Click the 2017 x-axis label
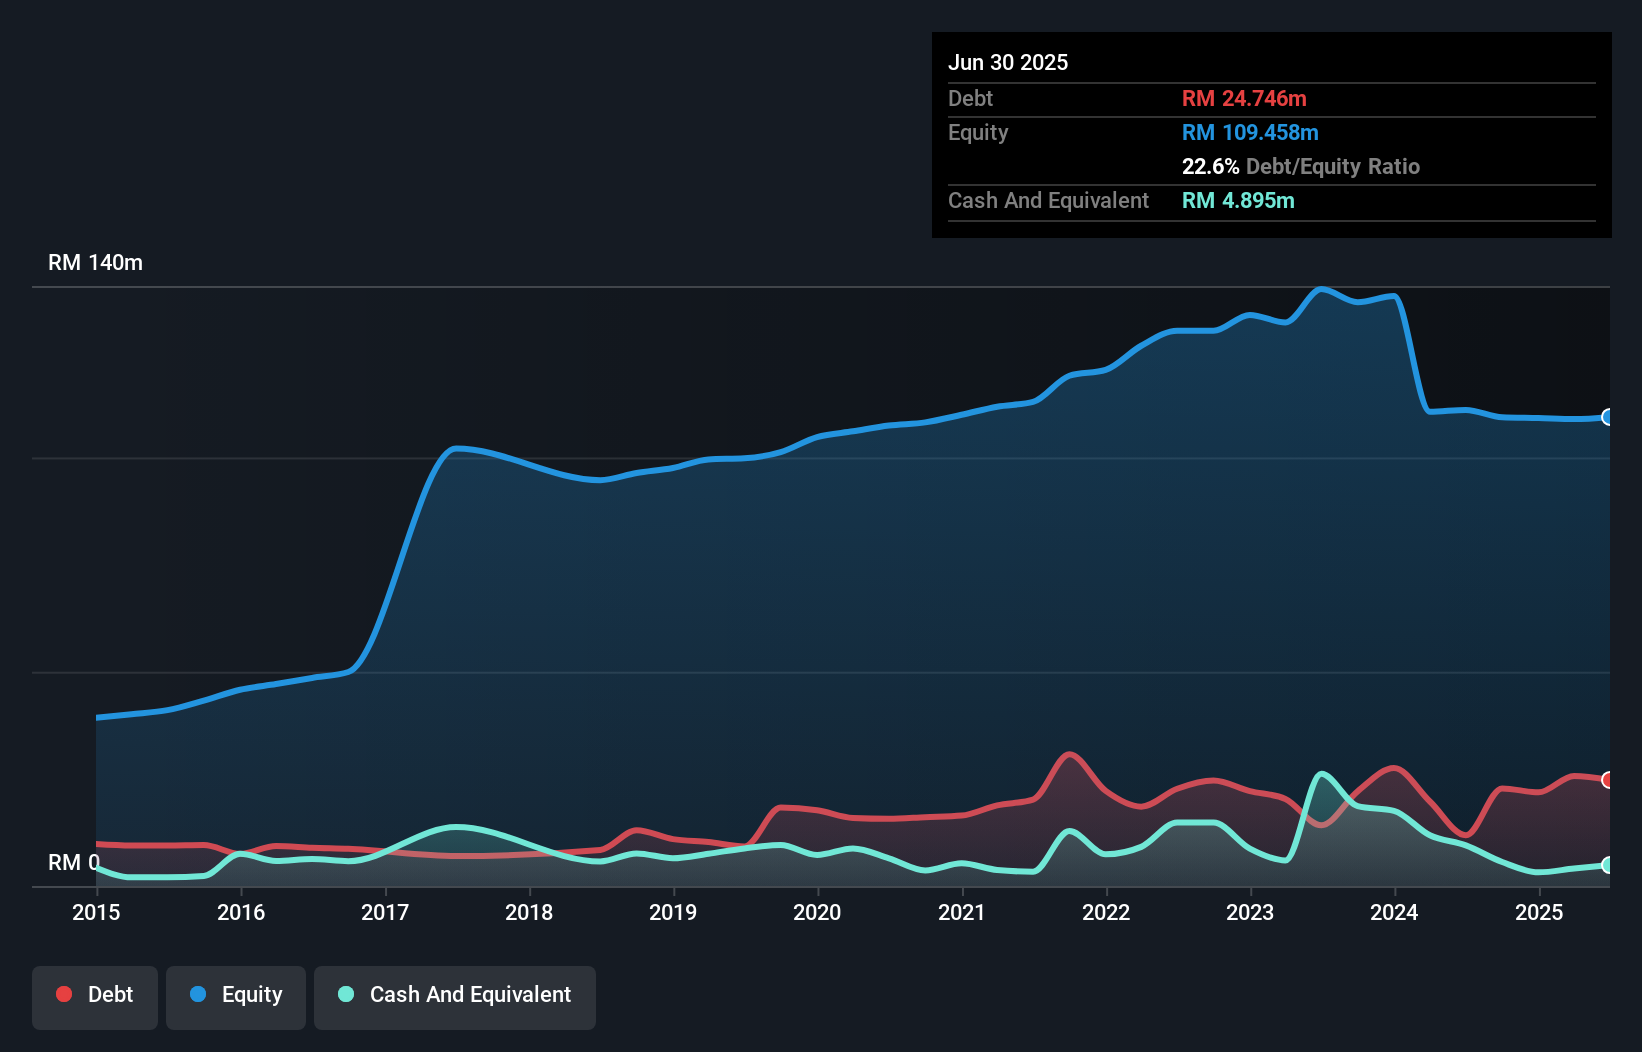This screenshot has width=1642, height=1052. point(385,912)
